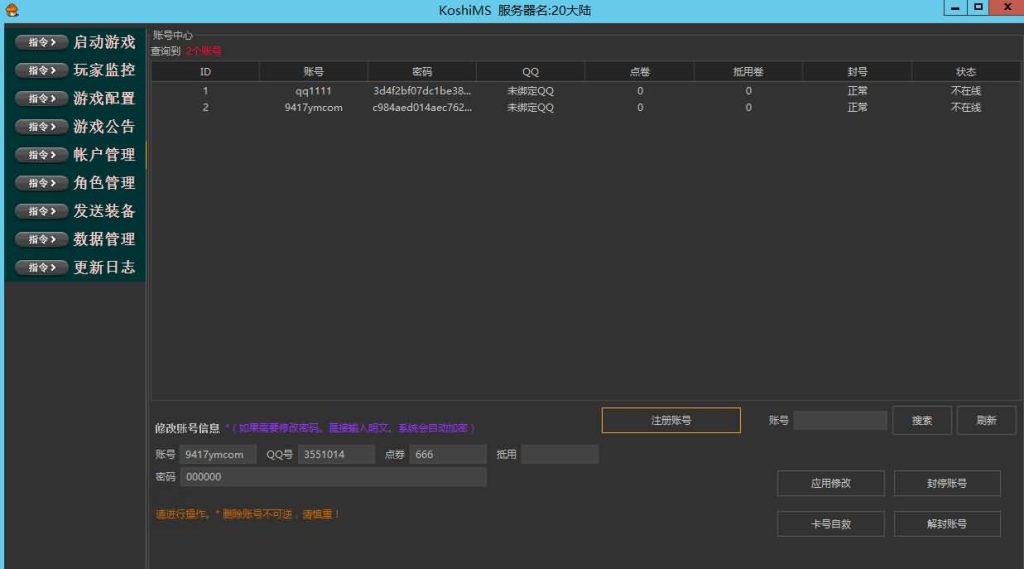Open the 启动游戏 menu item
This screenshot has height=569, width=1024.
(x=104, y=42)
